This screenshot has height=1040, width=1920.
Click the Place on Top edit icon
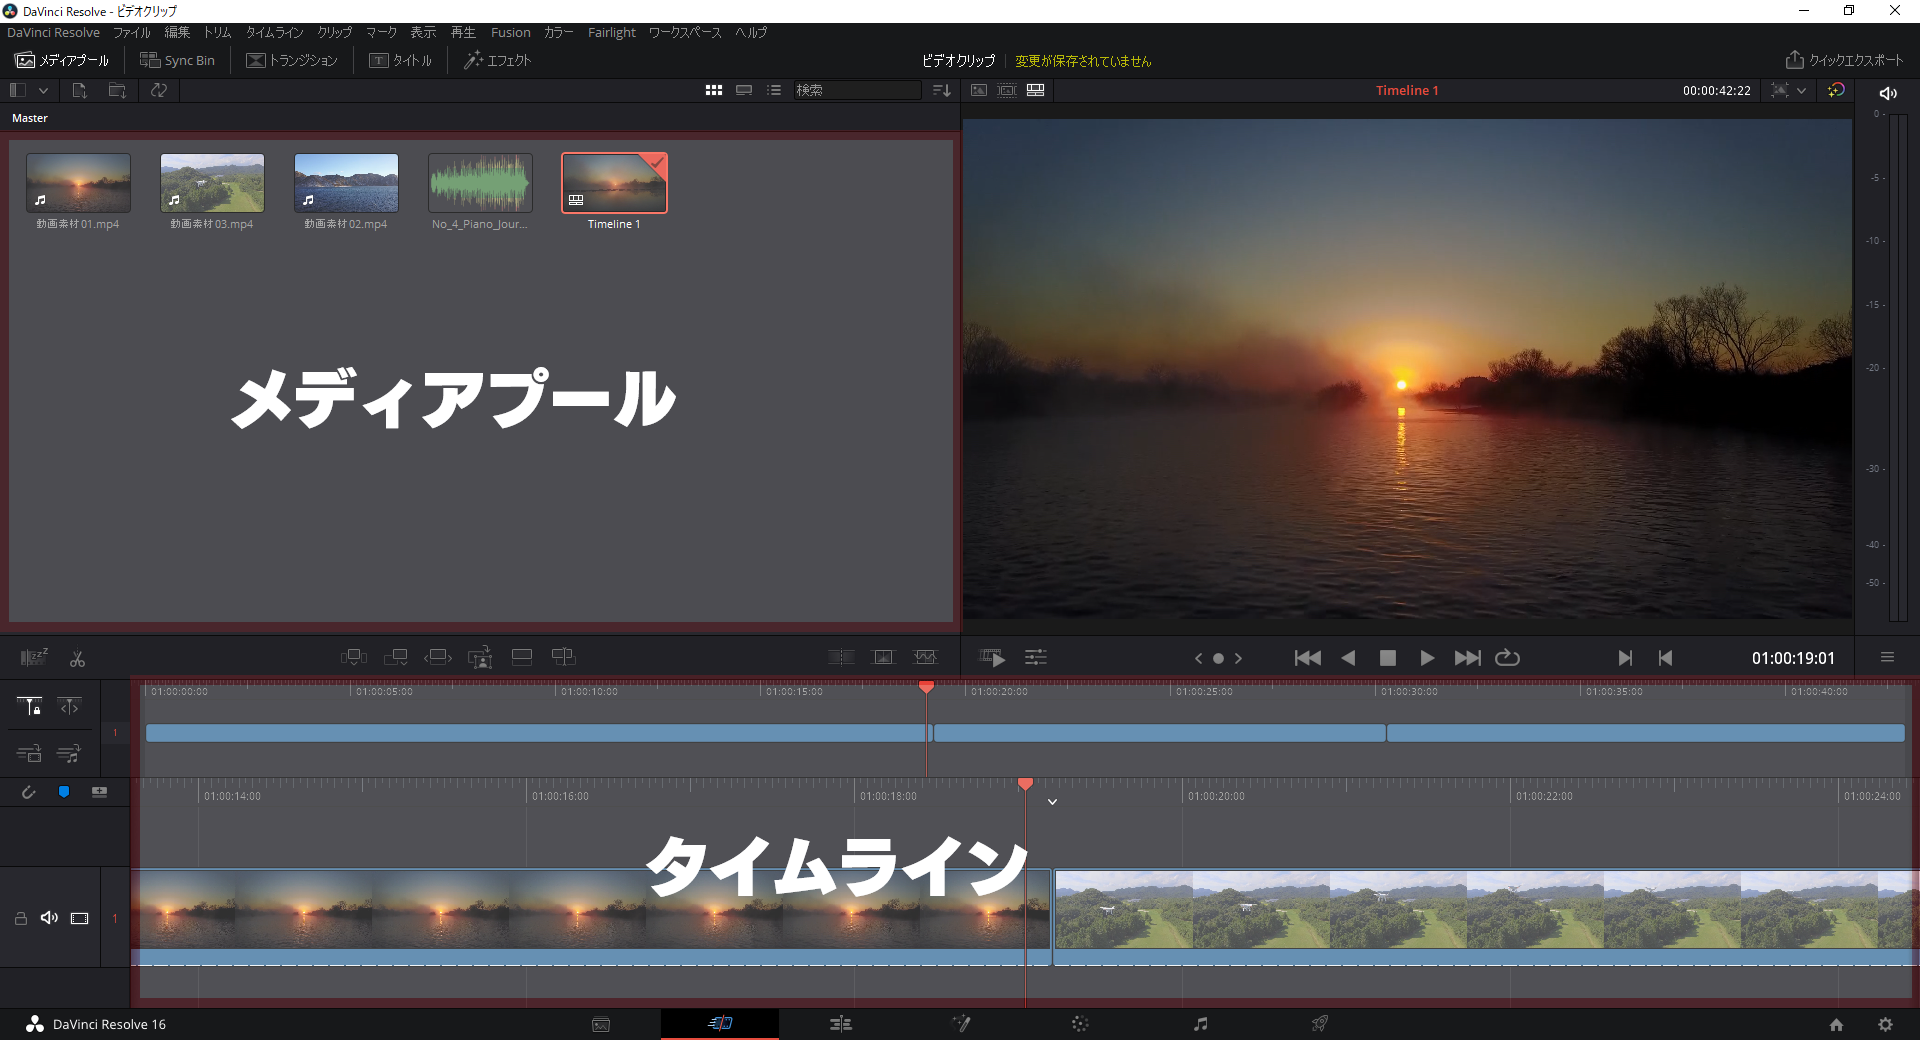(522, 657)
